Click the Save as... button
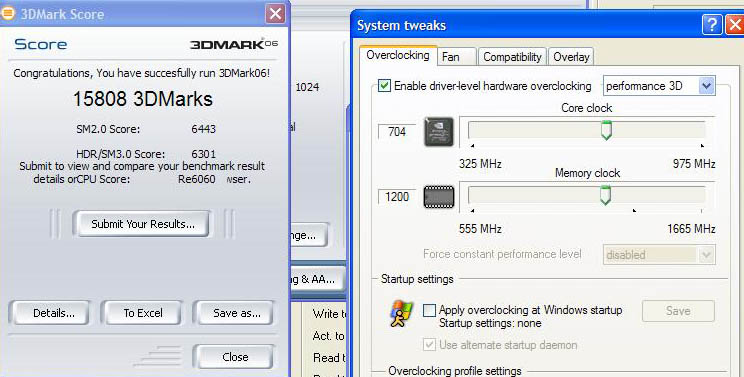The width and height of the screenshot is (744, 377). coord(234,313)
